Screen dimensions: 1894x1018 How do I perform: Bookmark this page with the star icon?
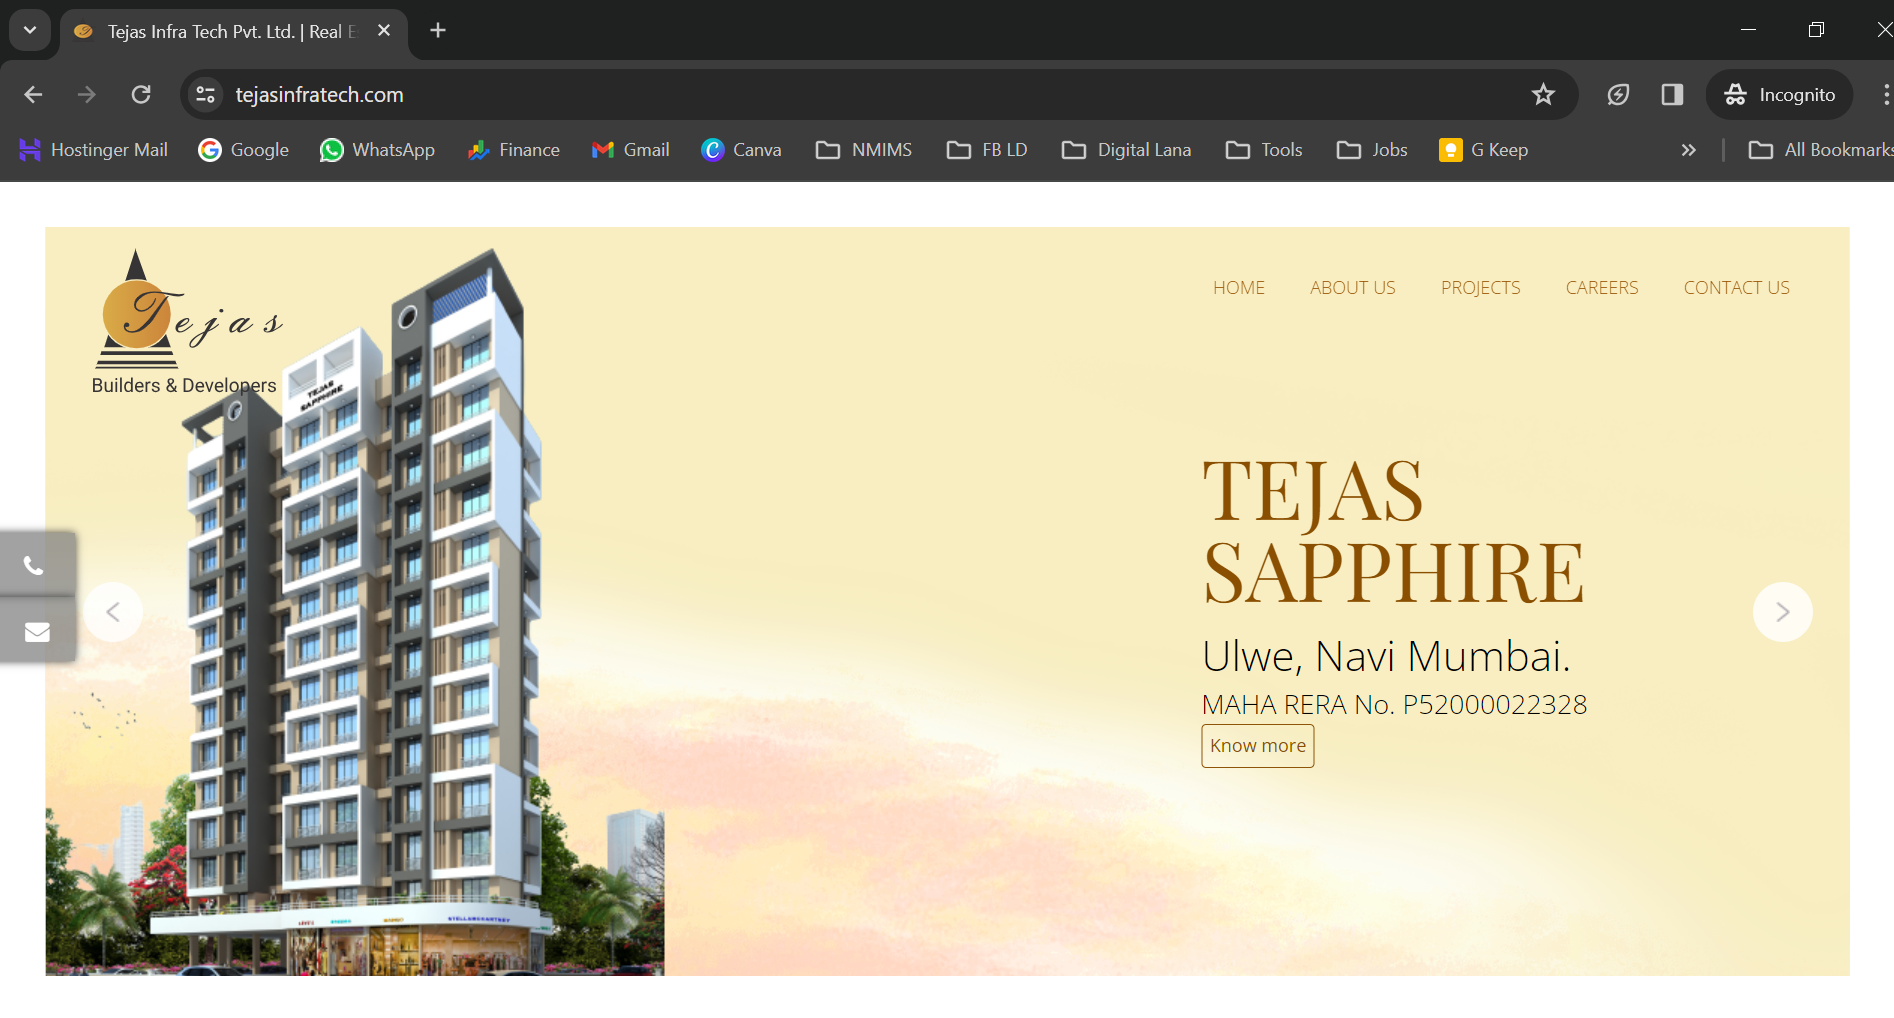(x=1543, y=95)
